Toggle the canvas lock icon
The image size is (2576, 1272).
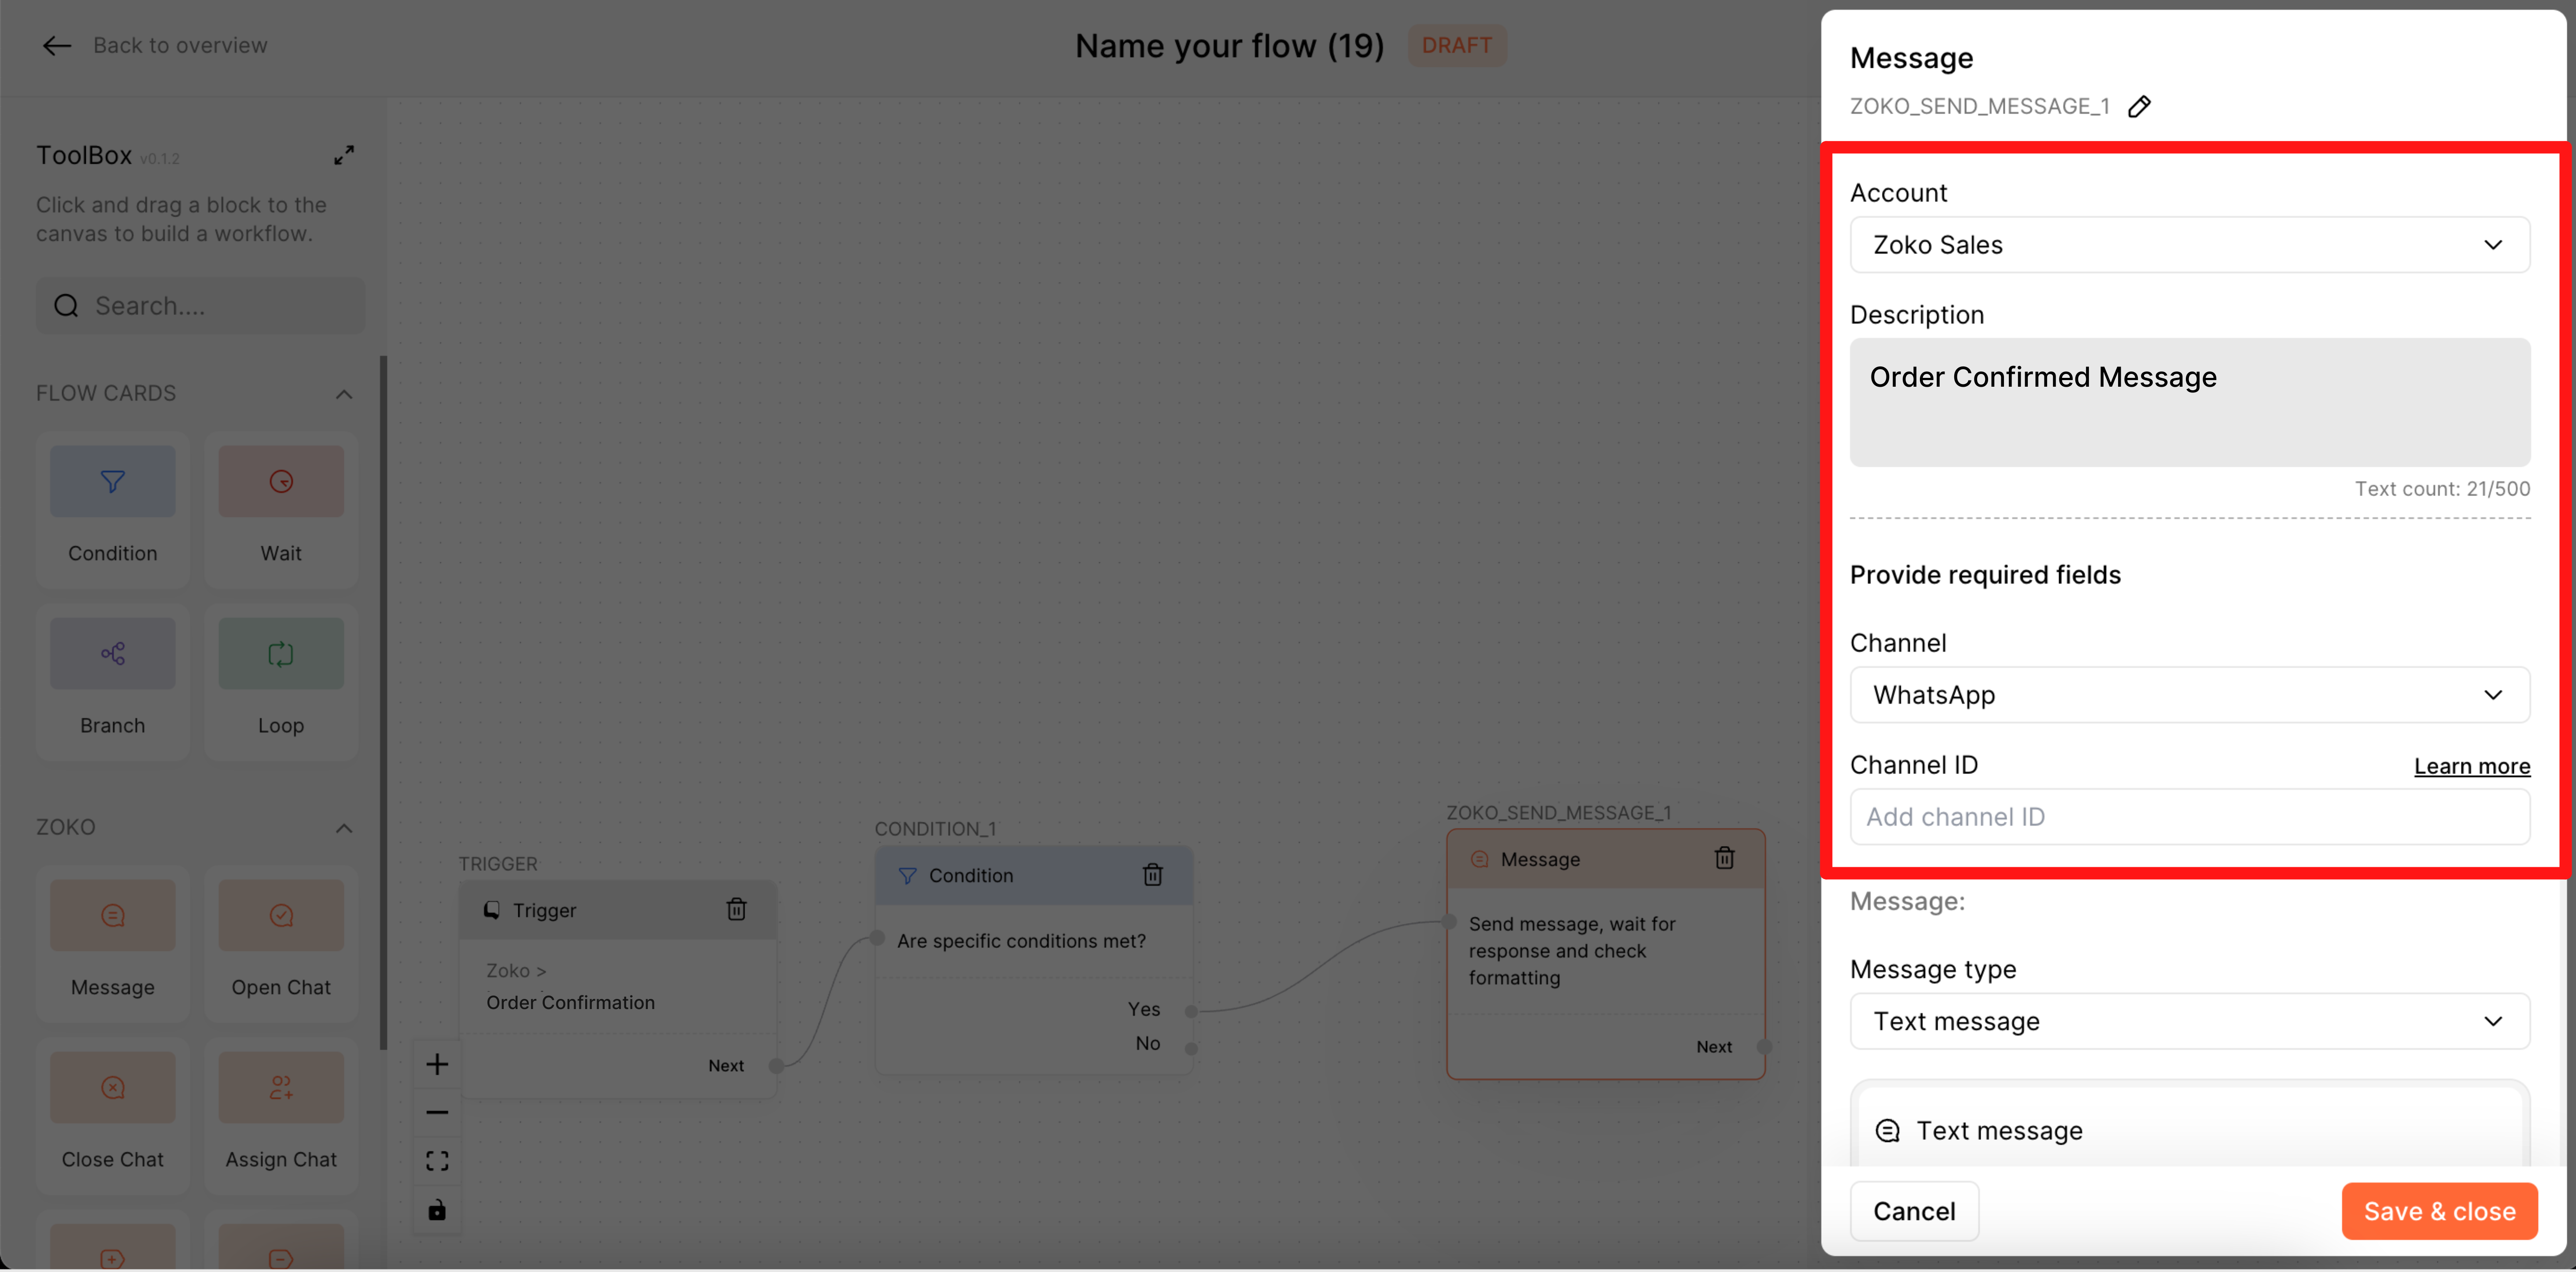(x=437, y=1210)
